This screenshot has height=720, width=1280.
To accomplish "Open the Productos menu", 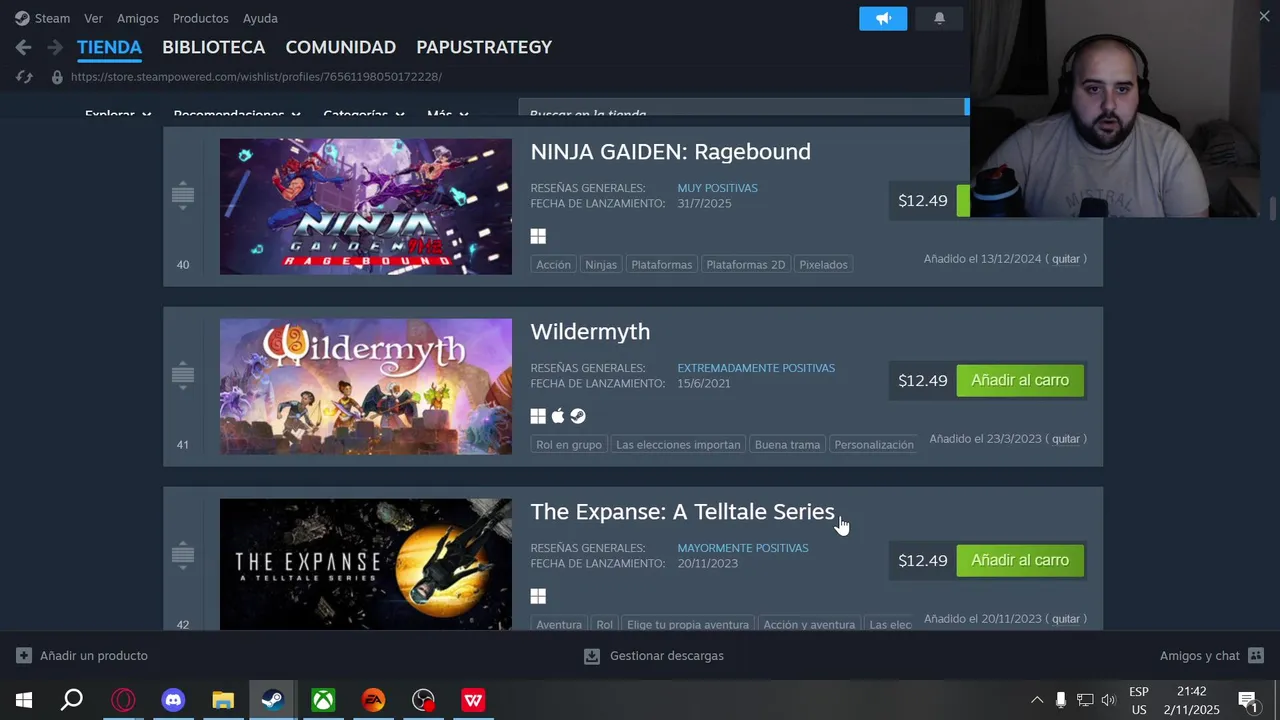I will click(200, 18).
